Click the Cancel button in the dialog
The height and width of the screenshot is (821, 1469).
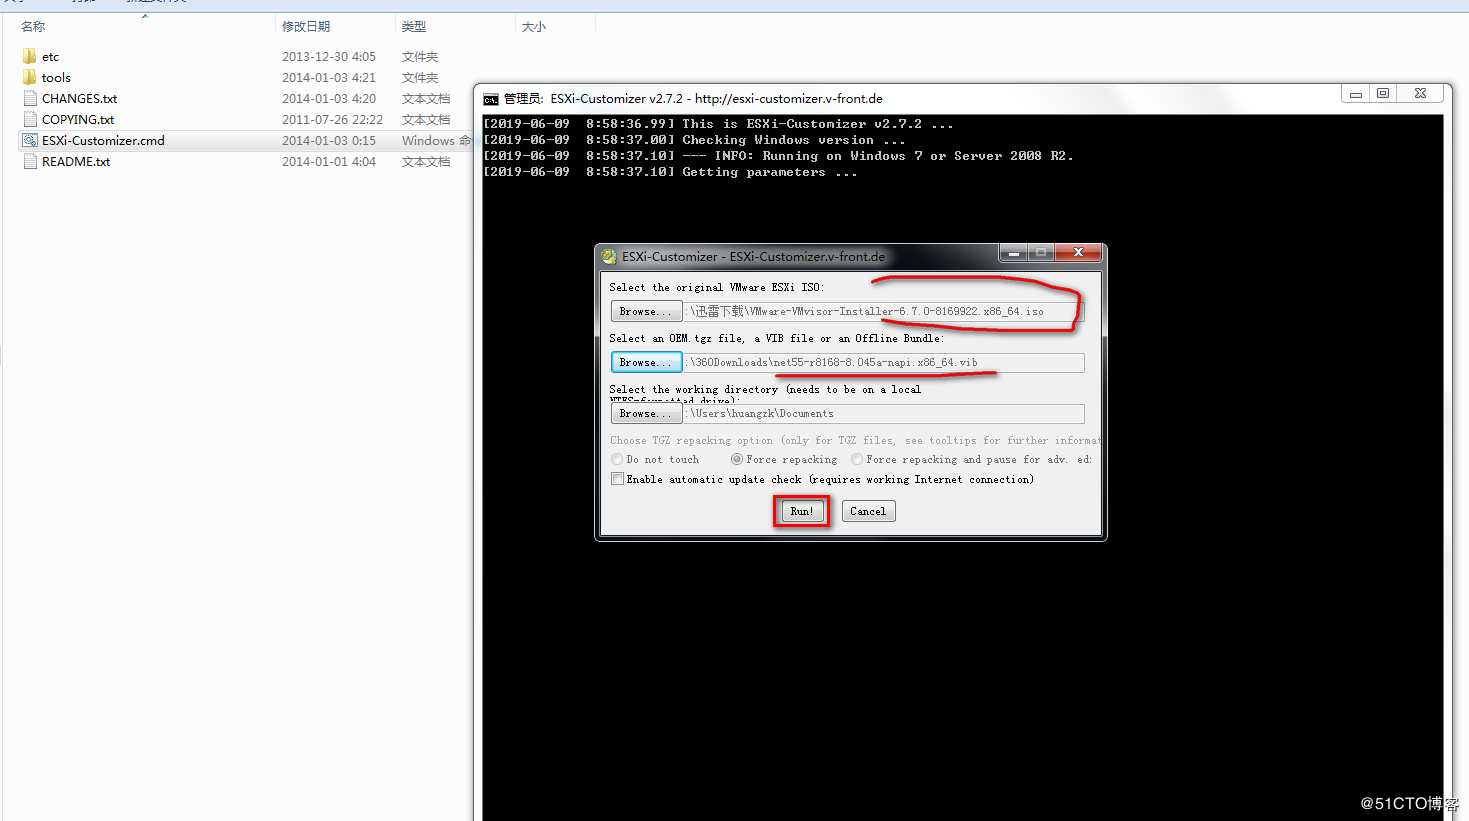pos(868,511)
